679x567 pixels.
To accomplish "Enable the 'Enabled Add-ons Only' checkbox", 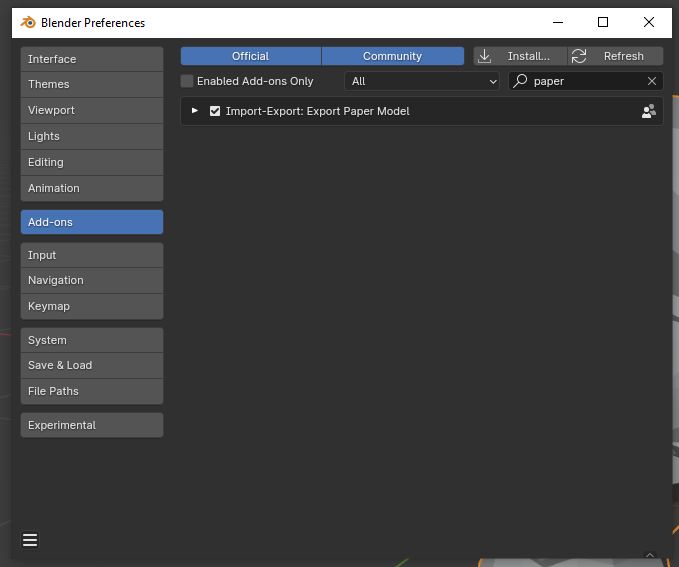I will 187,81.
